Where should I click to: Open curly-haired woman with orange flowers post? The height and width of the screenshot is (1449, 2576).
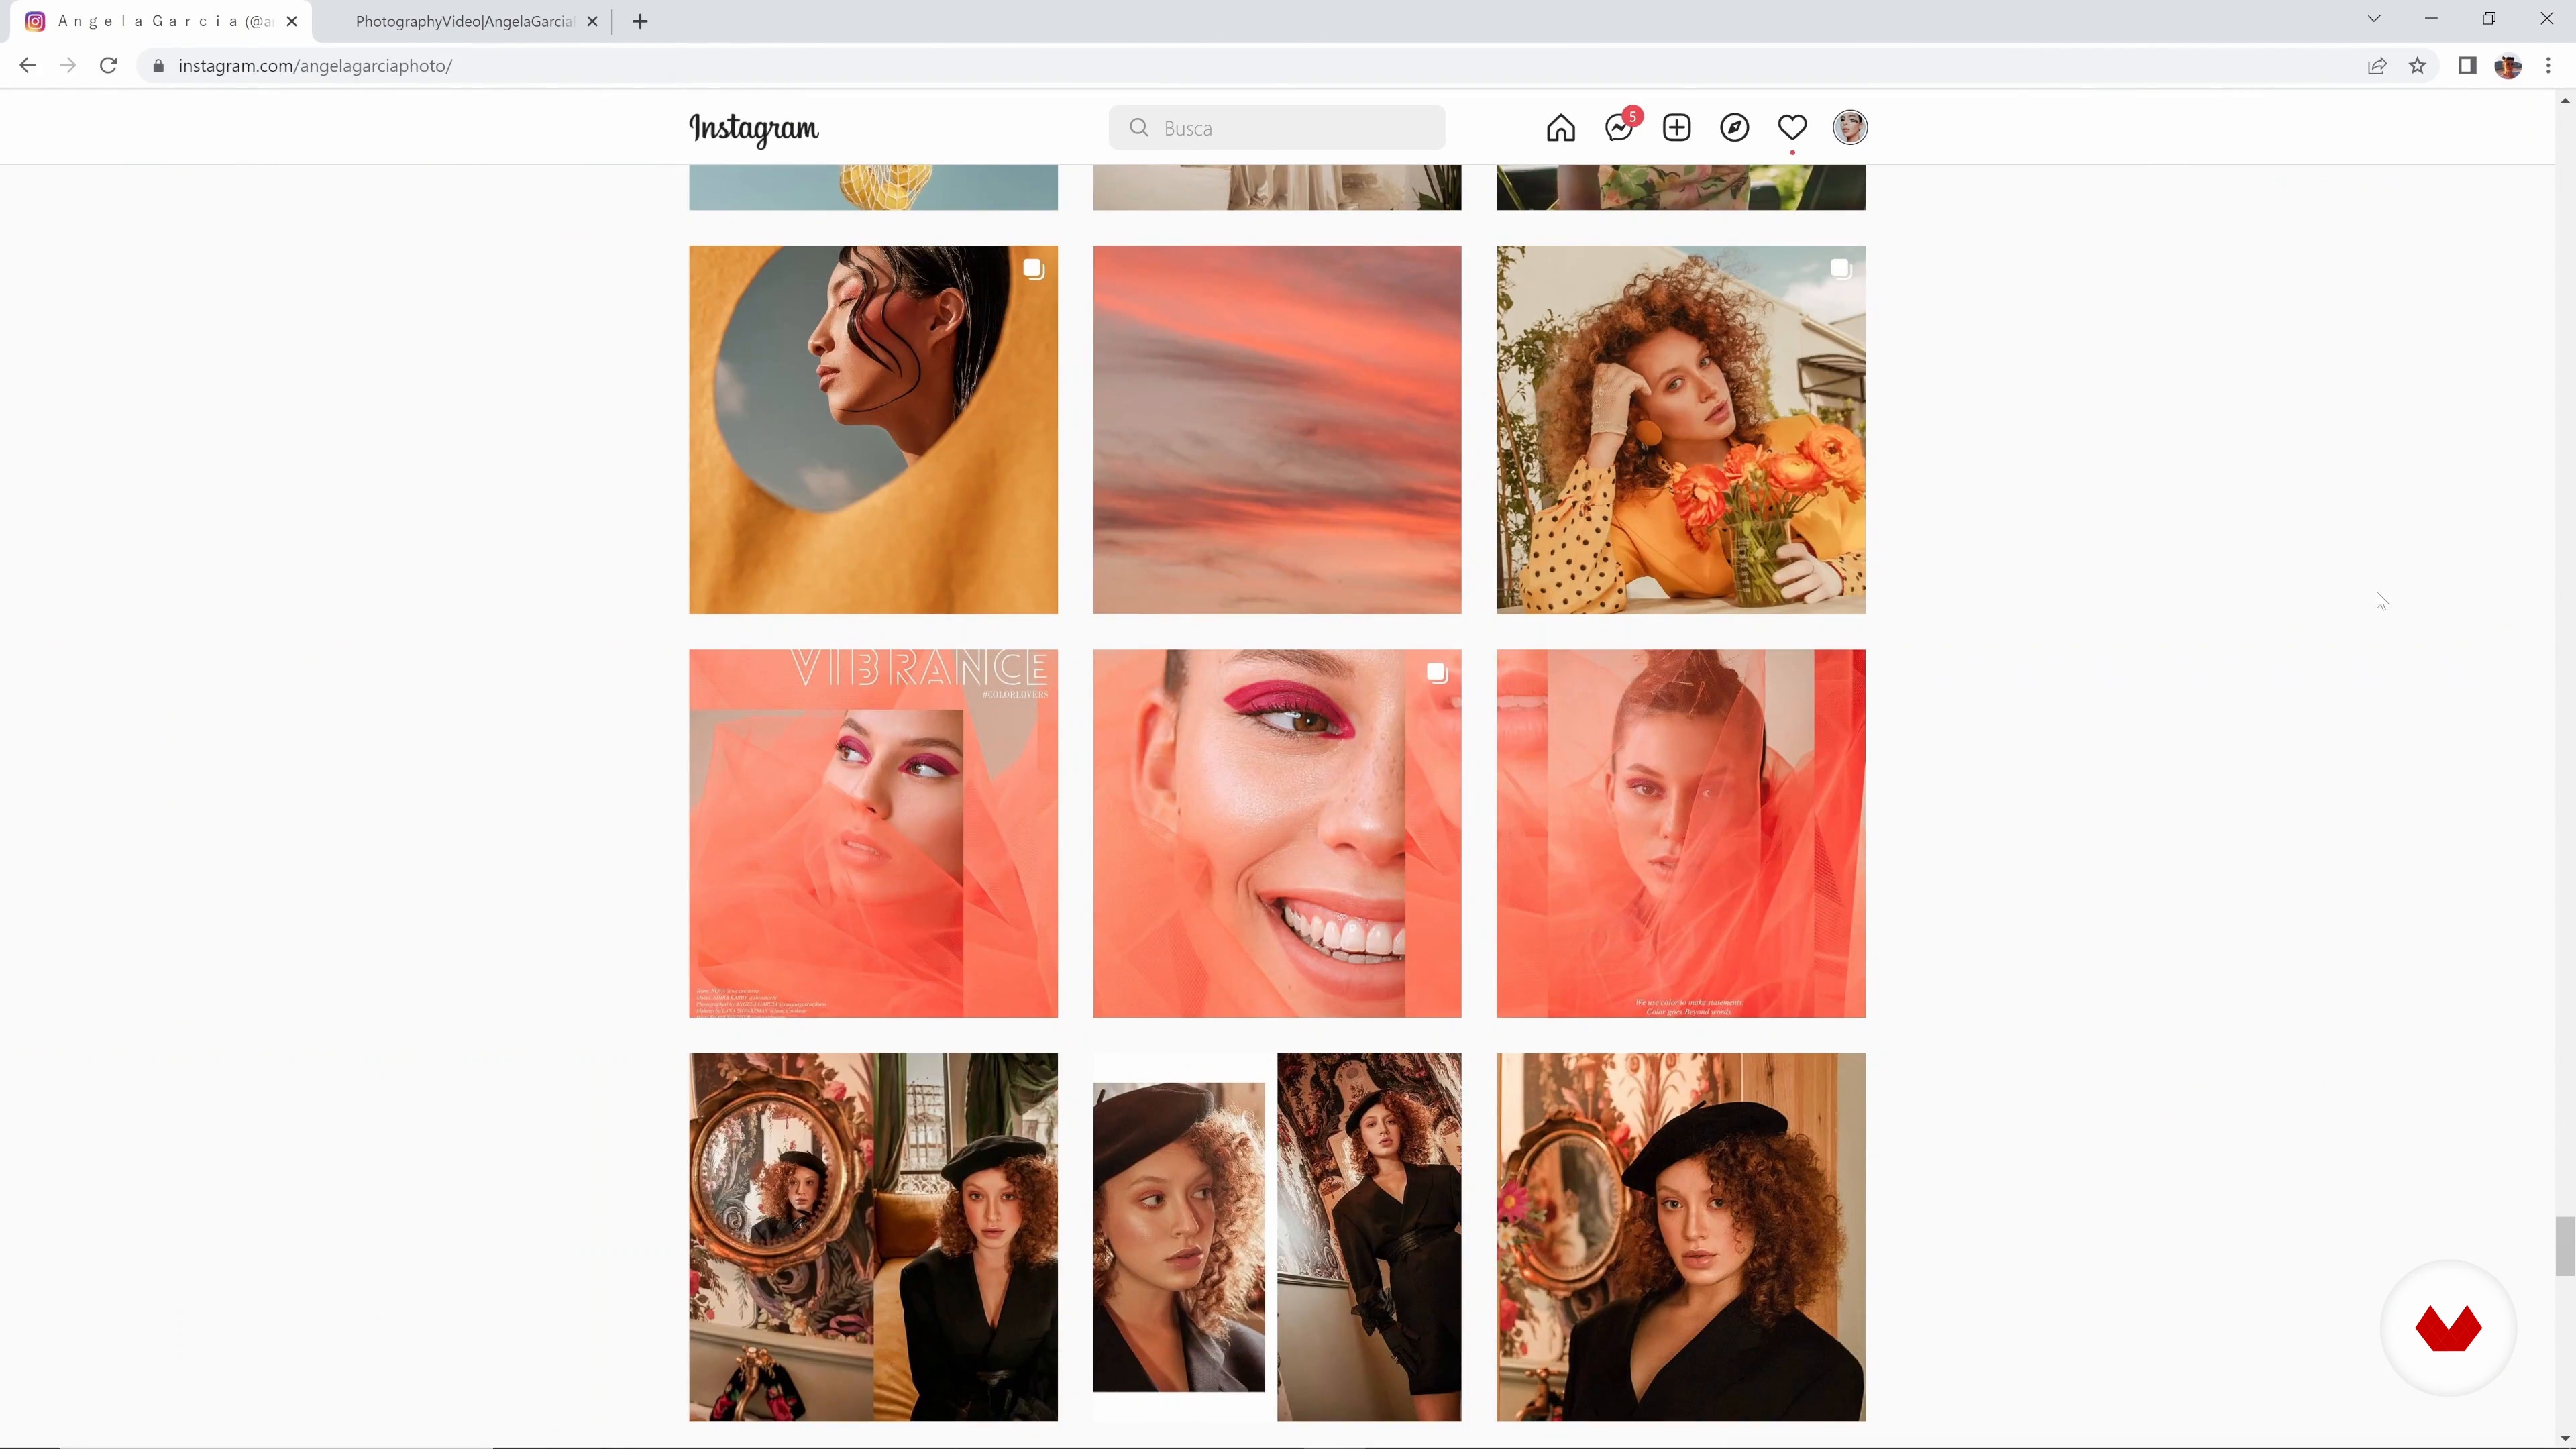click(1681, 430)
